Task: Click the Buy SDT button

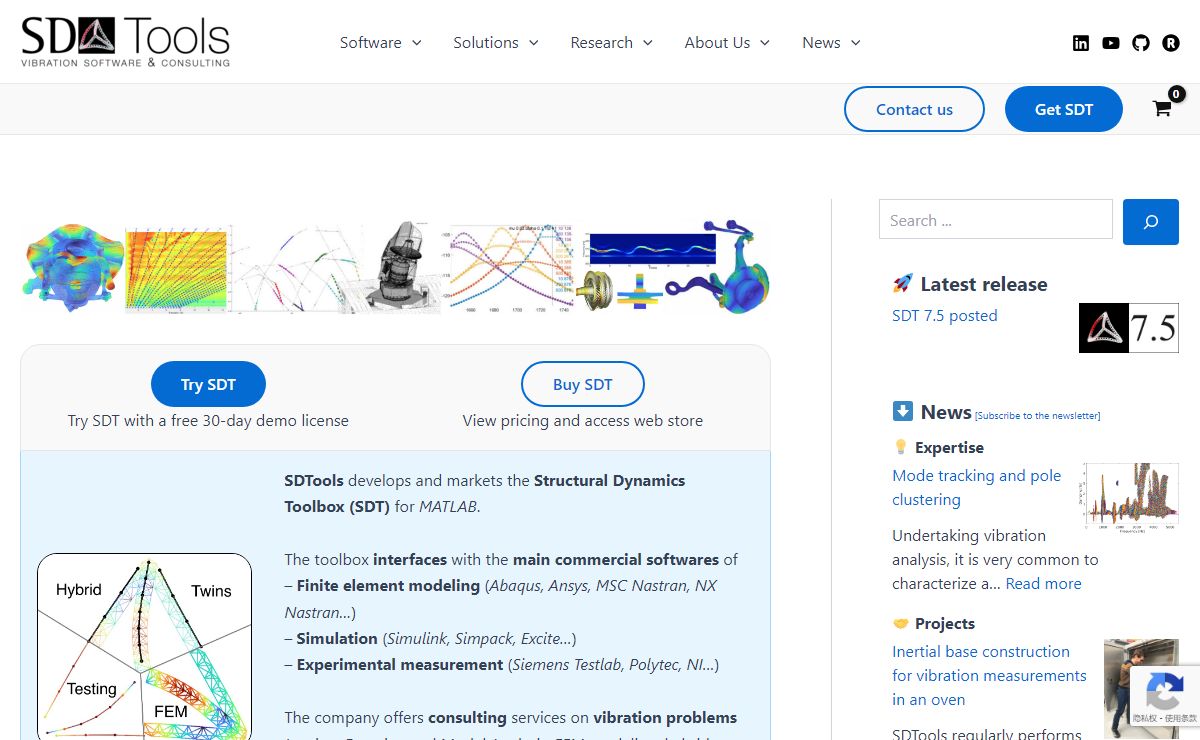Action: pos(583,384)
